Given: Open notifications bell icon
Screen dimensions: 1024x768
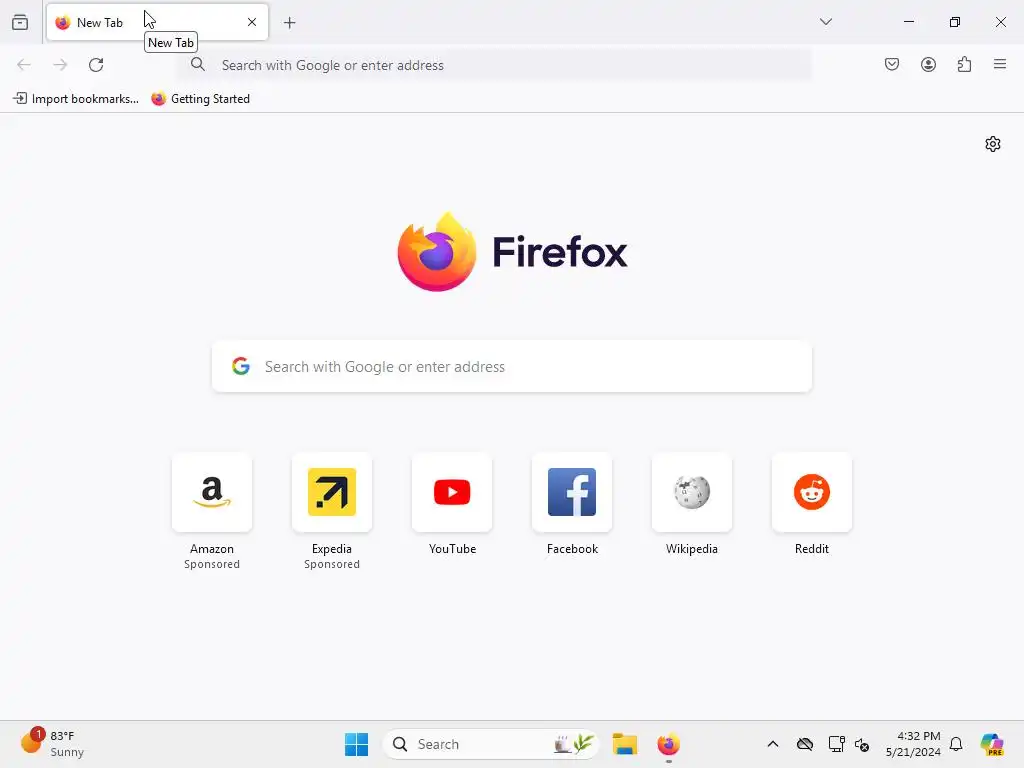Looking at the screenshot, I should point(956,744).
